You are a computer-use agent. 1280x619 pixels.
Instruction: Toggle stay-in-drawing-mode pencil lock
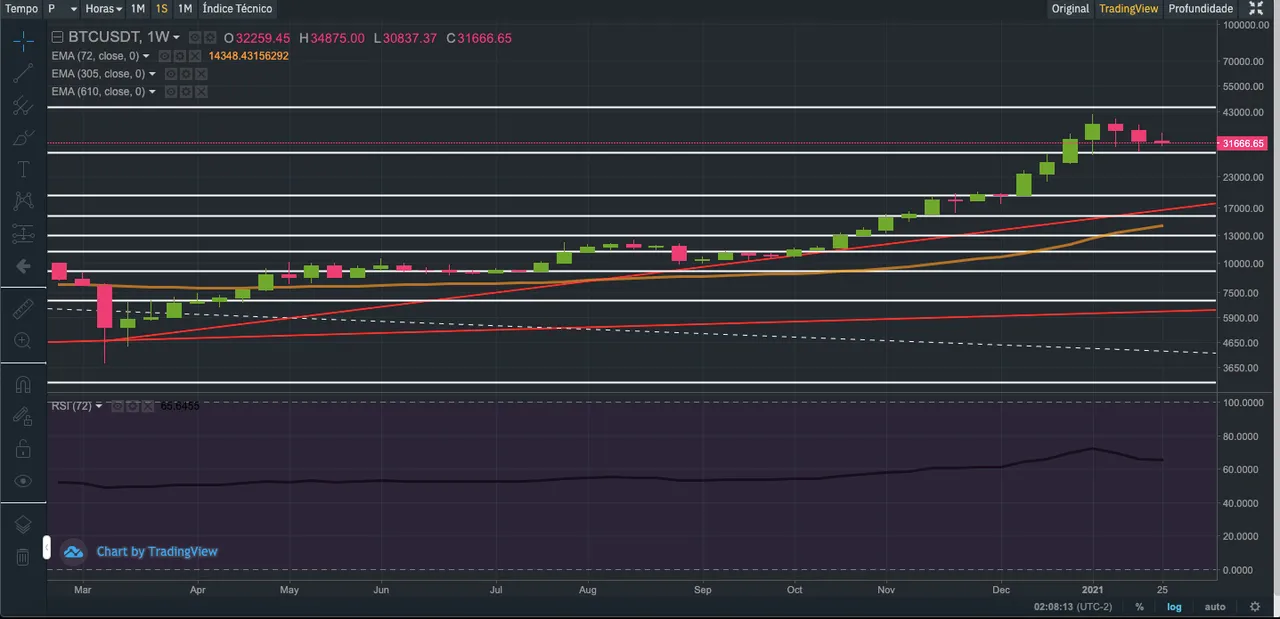tap(23, 417)
